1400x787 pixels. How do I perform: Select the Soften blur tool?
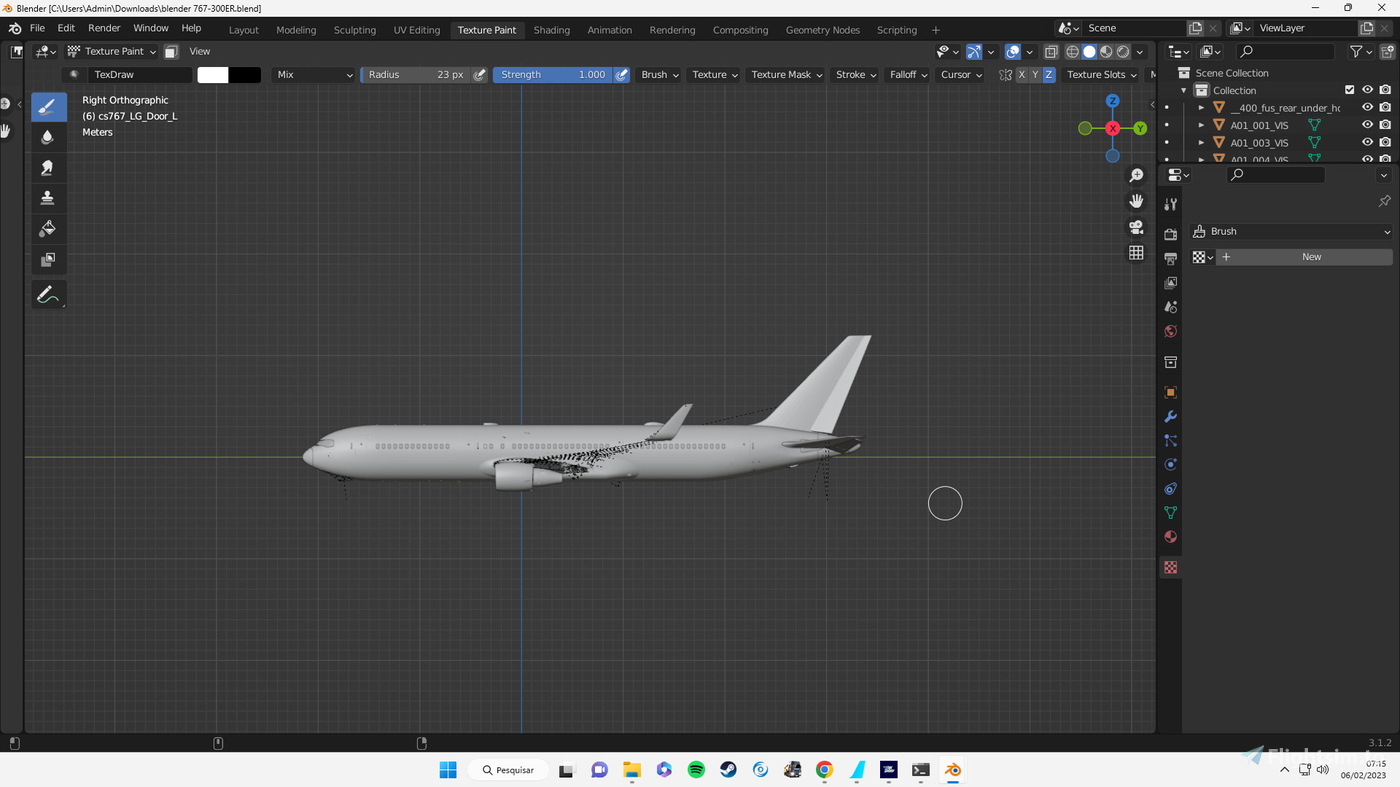[48, 136]
